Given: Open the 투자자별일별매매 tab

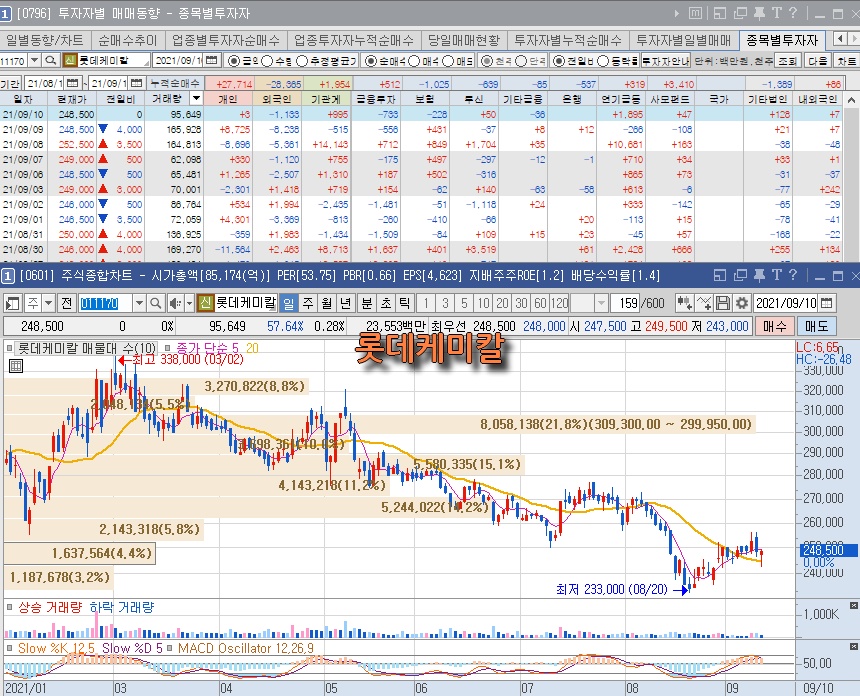Looking at the screenshot, I should [x=683, y=40].
